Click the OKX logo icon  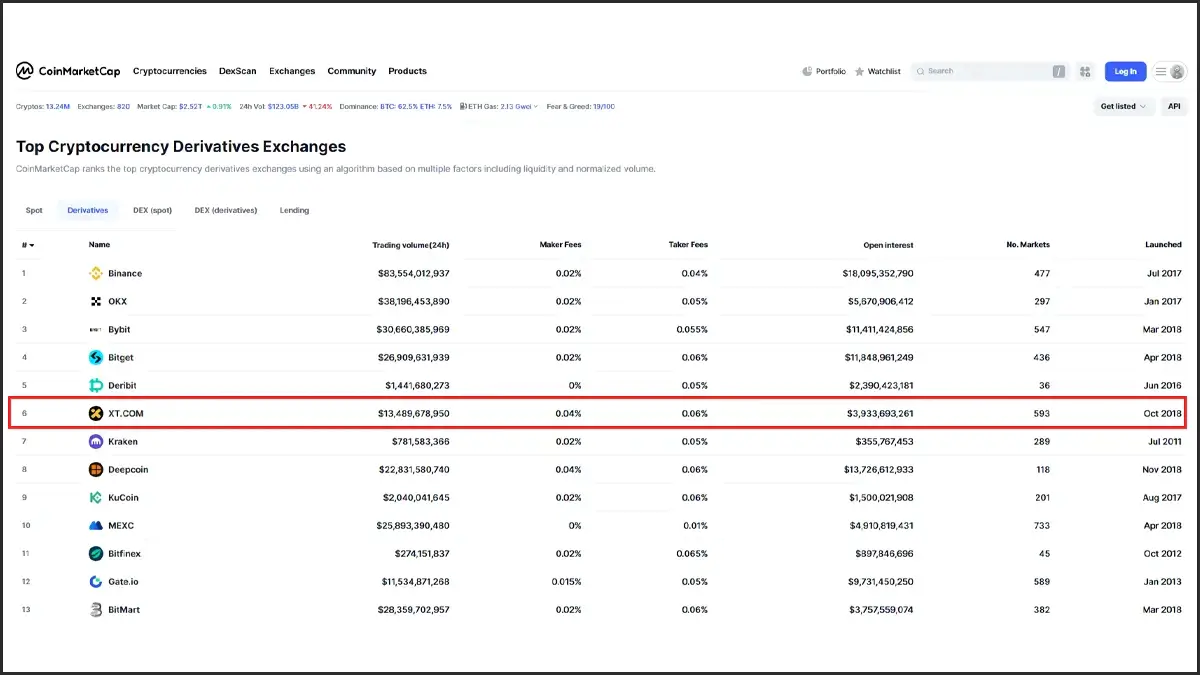[96, 301]
